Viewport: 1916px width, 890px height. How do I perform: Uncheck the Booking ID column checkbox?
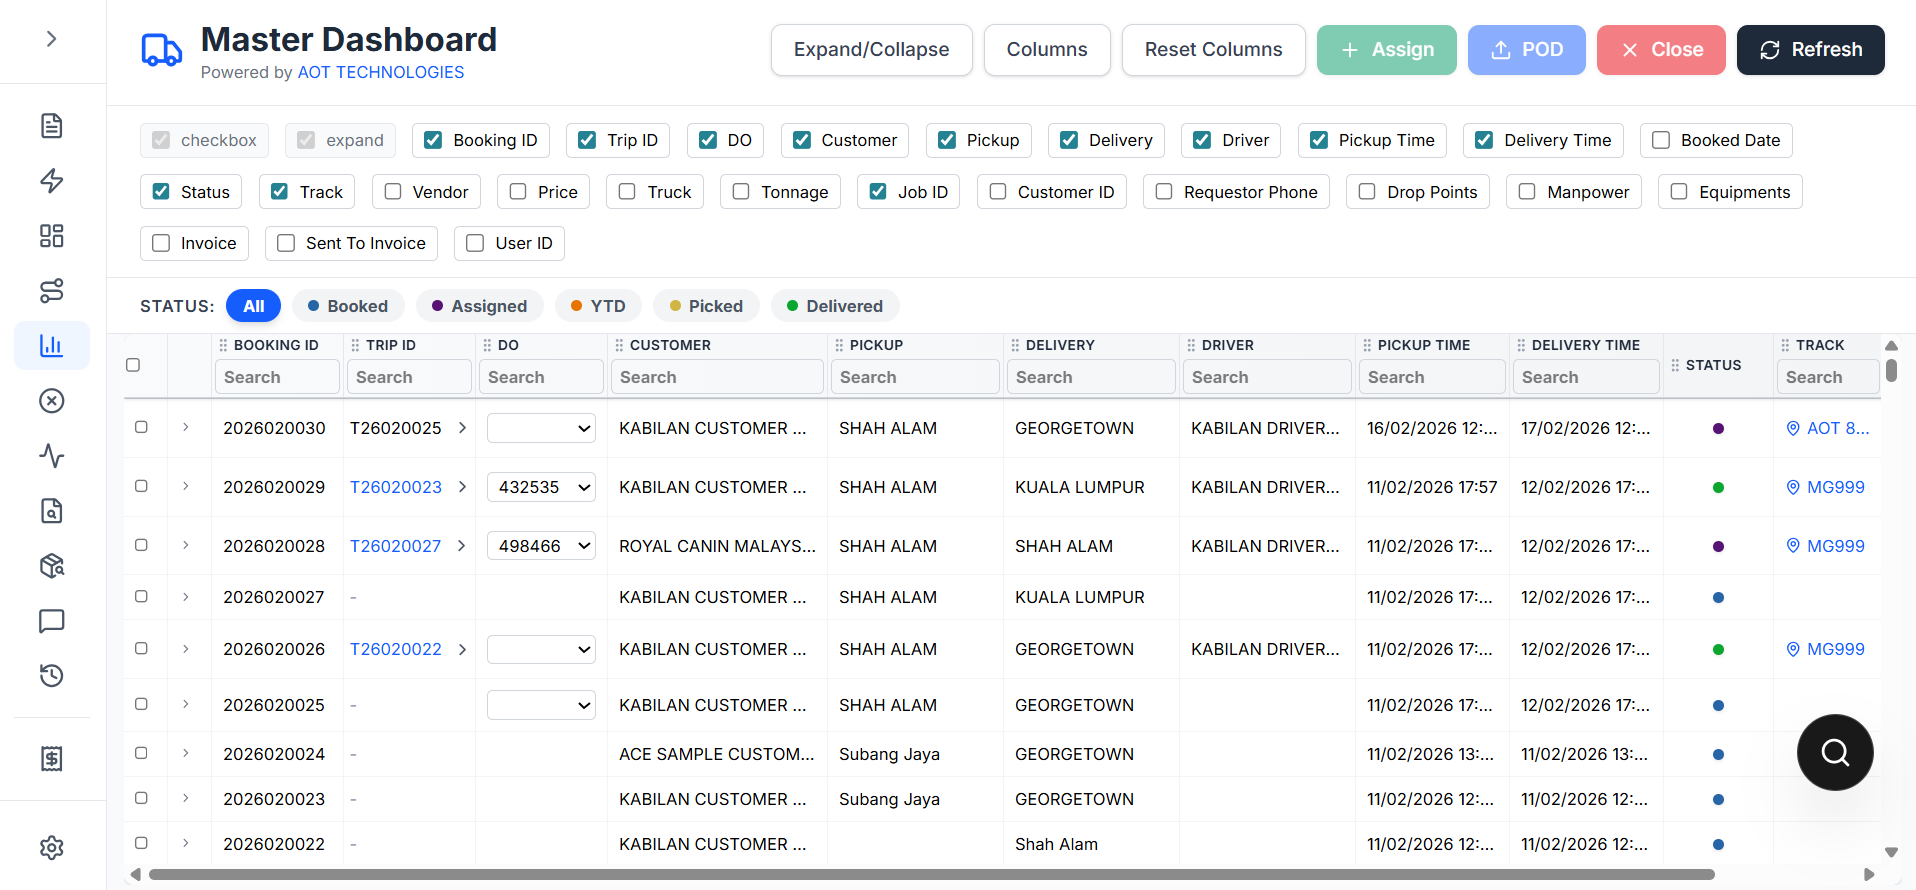click(434, 140)
